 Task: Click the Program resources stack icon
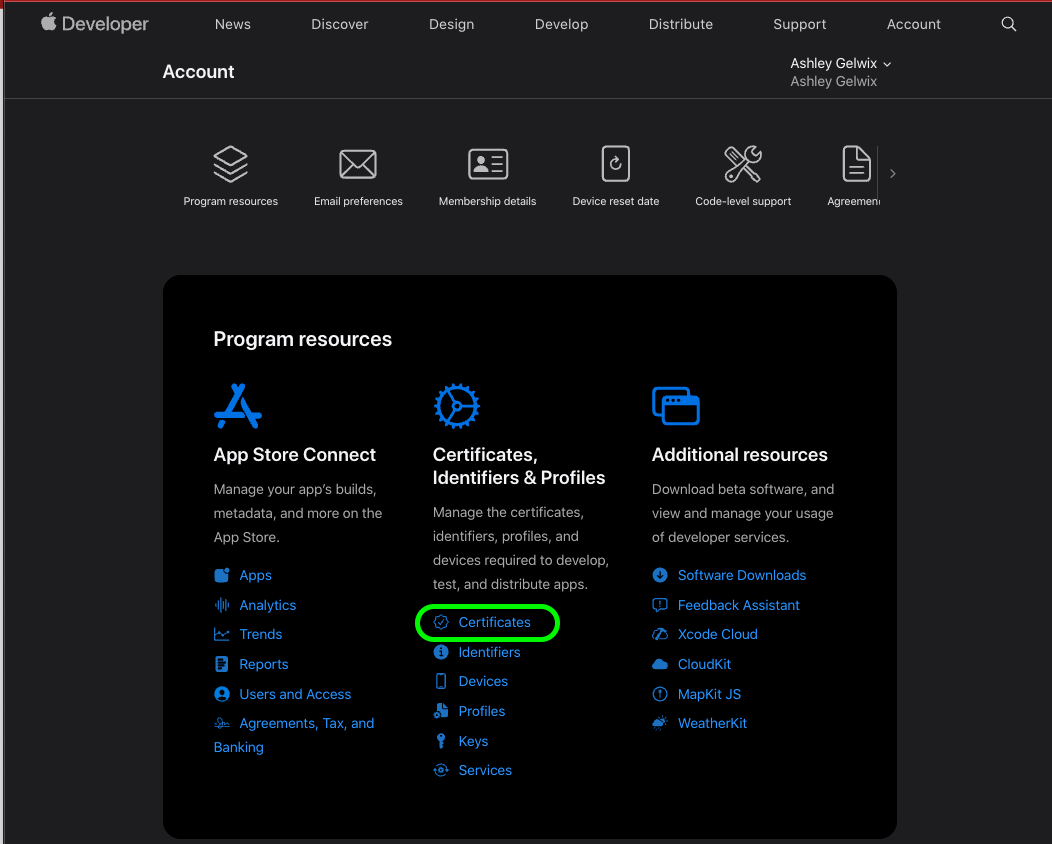(x=230, y=164)
